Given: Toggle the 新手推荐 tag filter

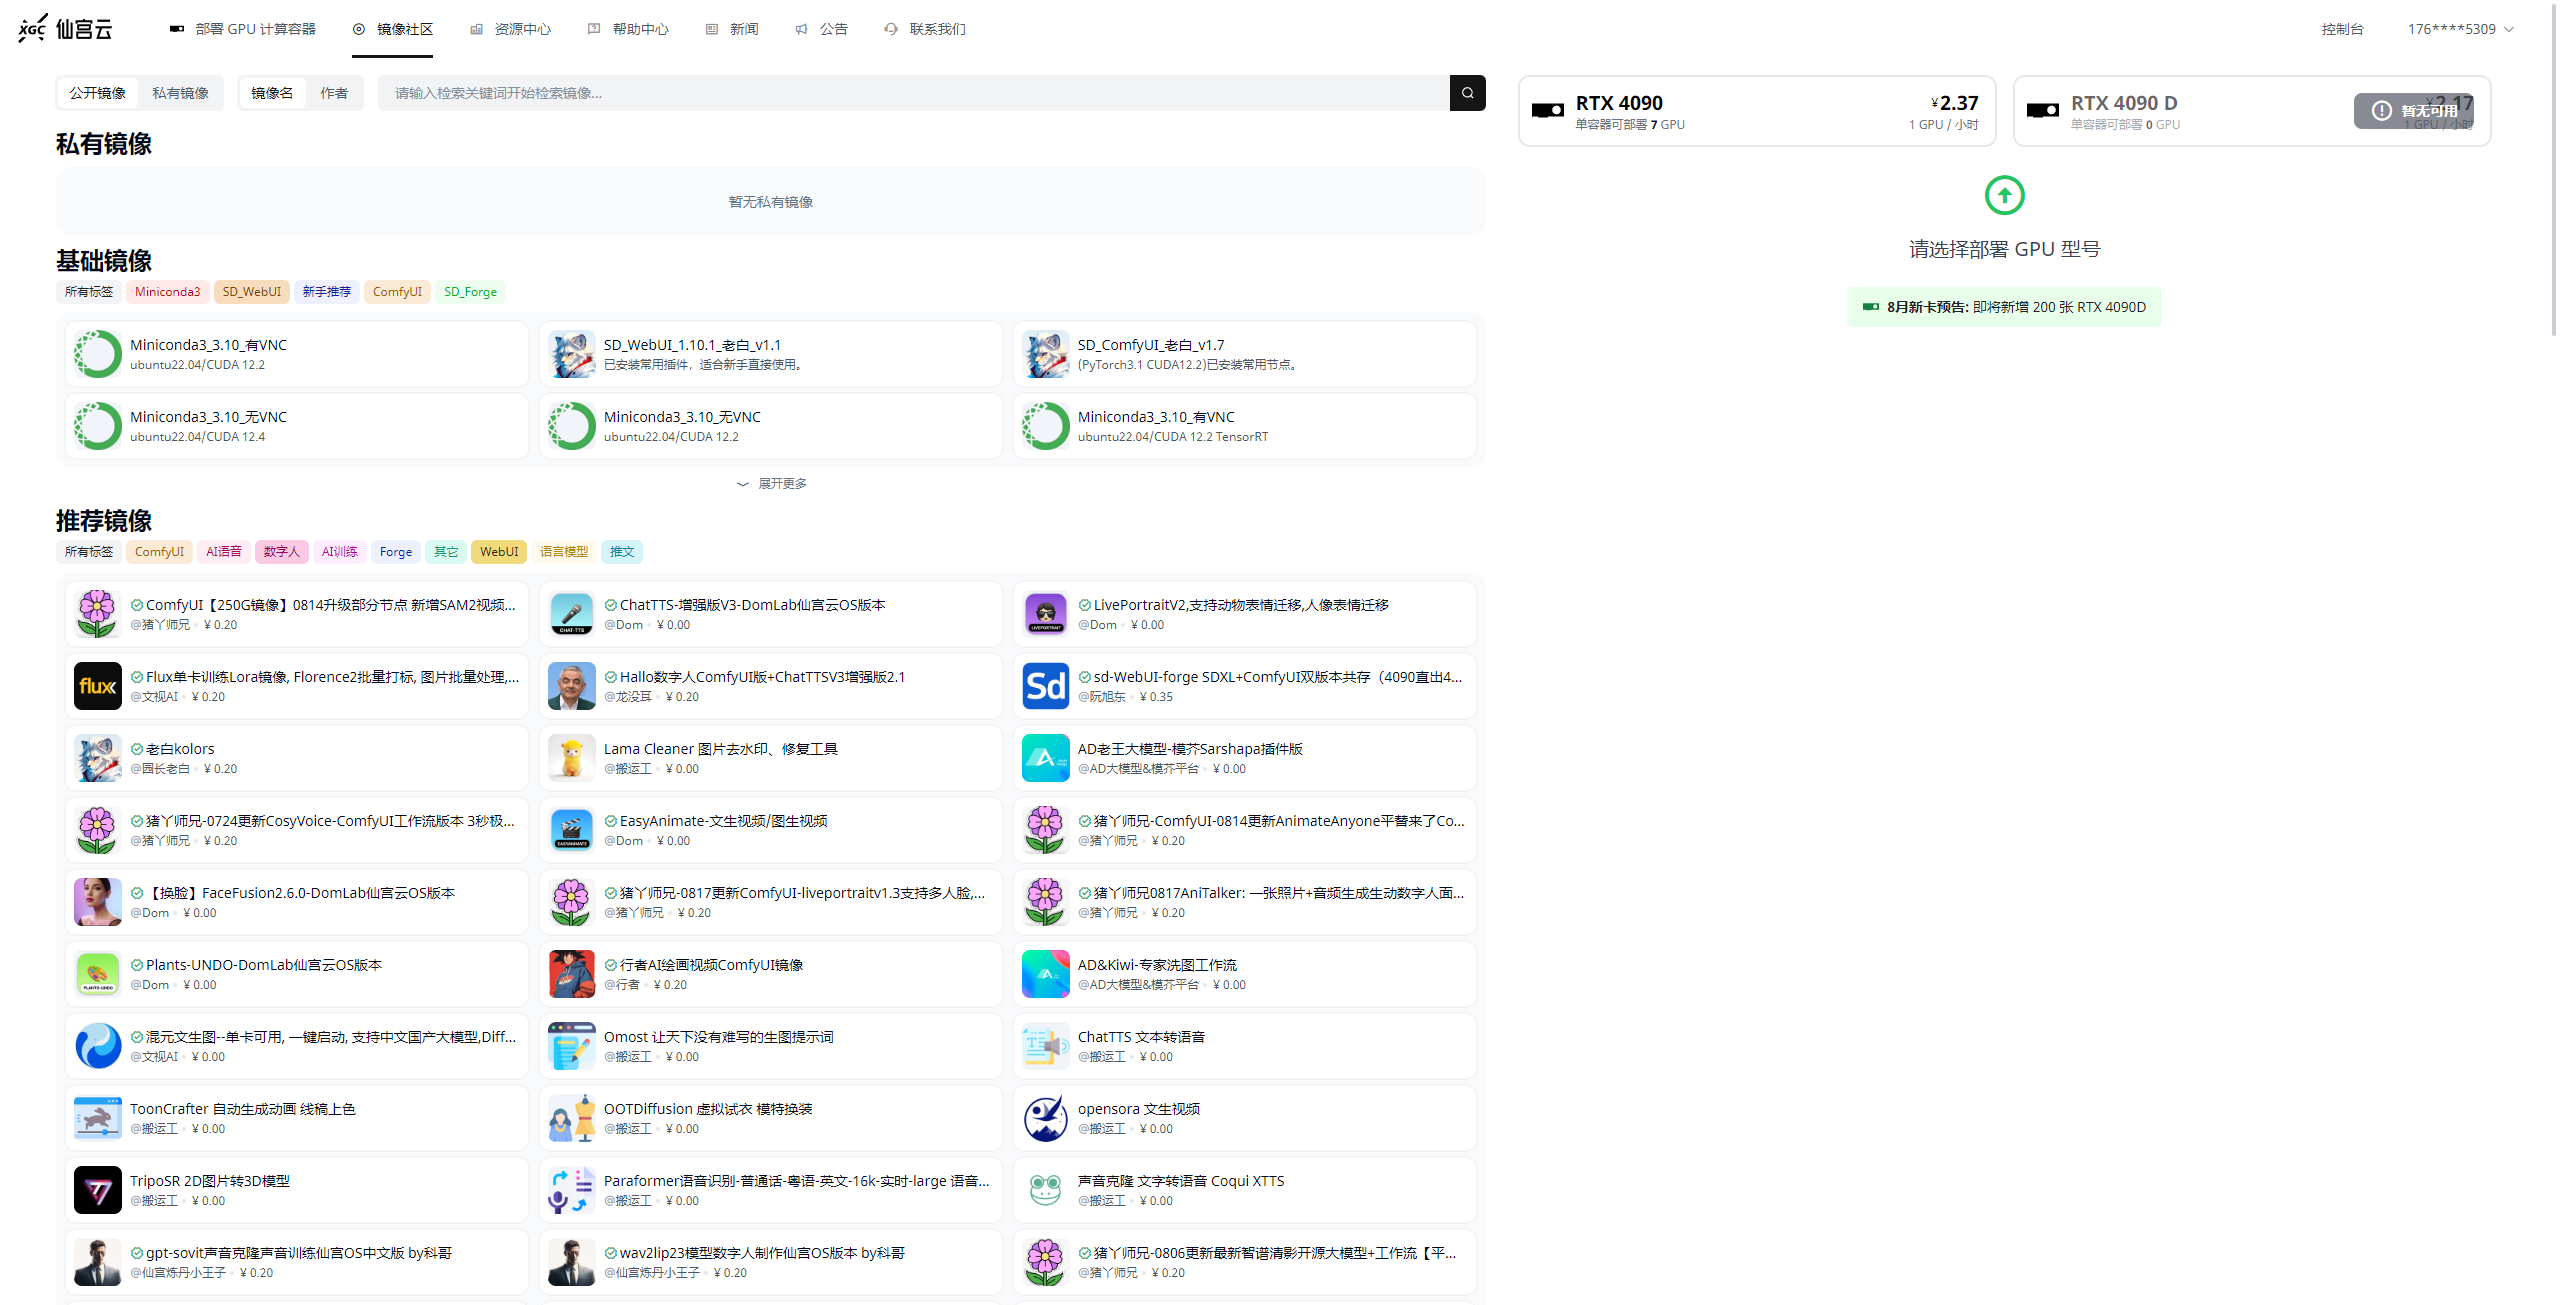Looking at the screenshot, I should [x=327, y=292].
